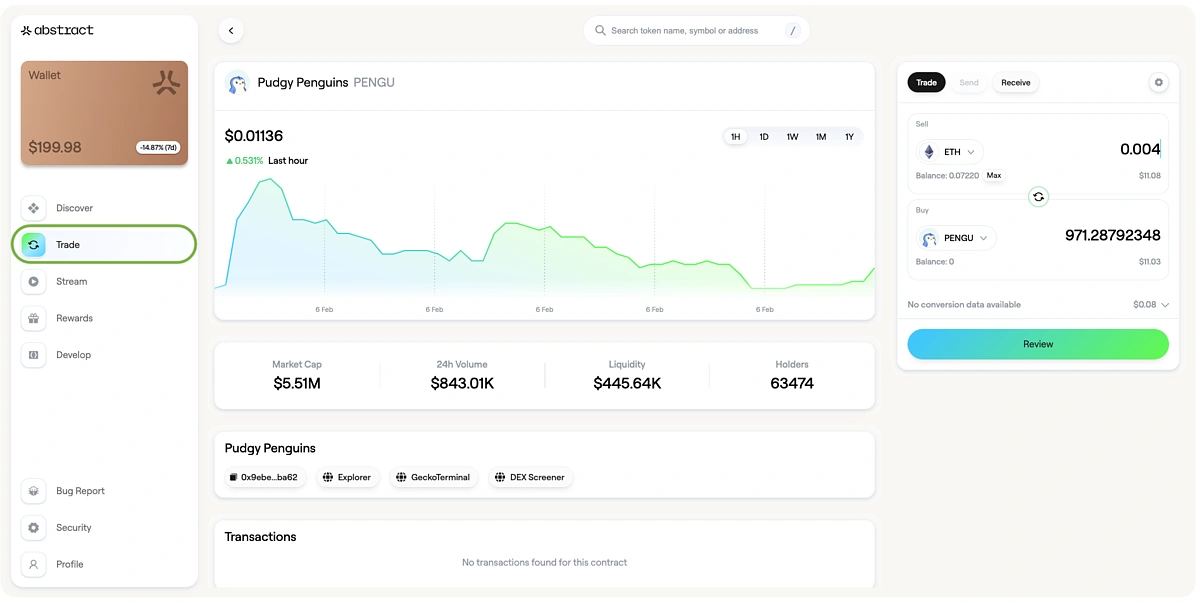Click the ETH token logo

click(x=929, y=152)
